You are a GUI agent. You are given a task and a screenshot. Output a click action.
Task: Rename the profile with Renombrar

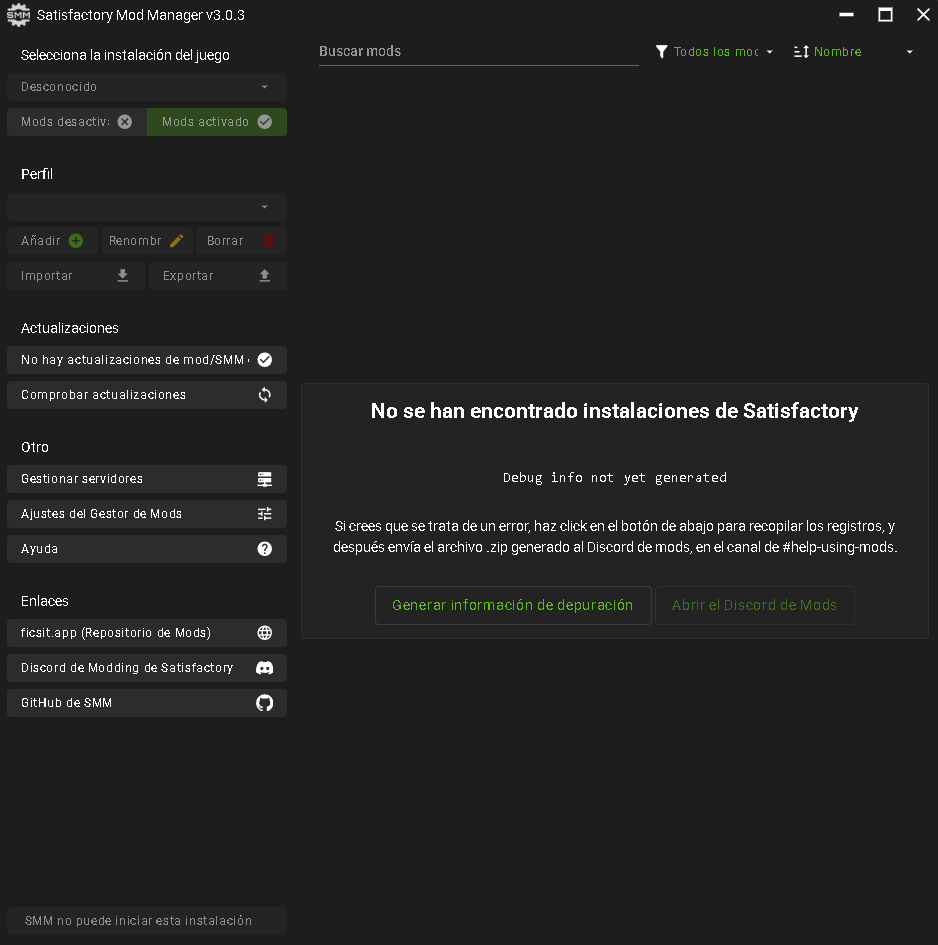coord(147,241)
